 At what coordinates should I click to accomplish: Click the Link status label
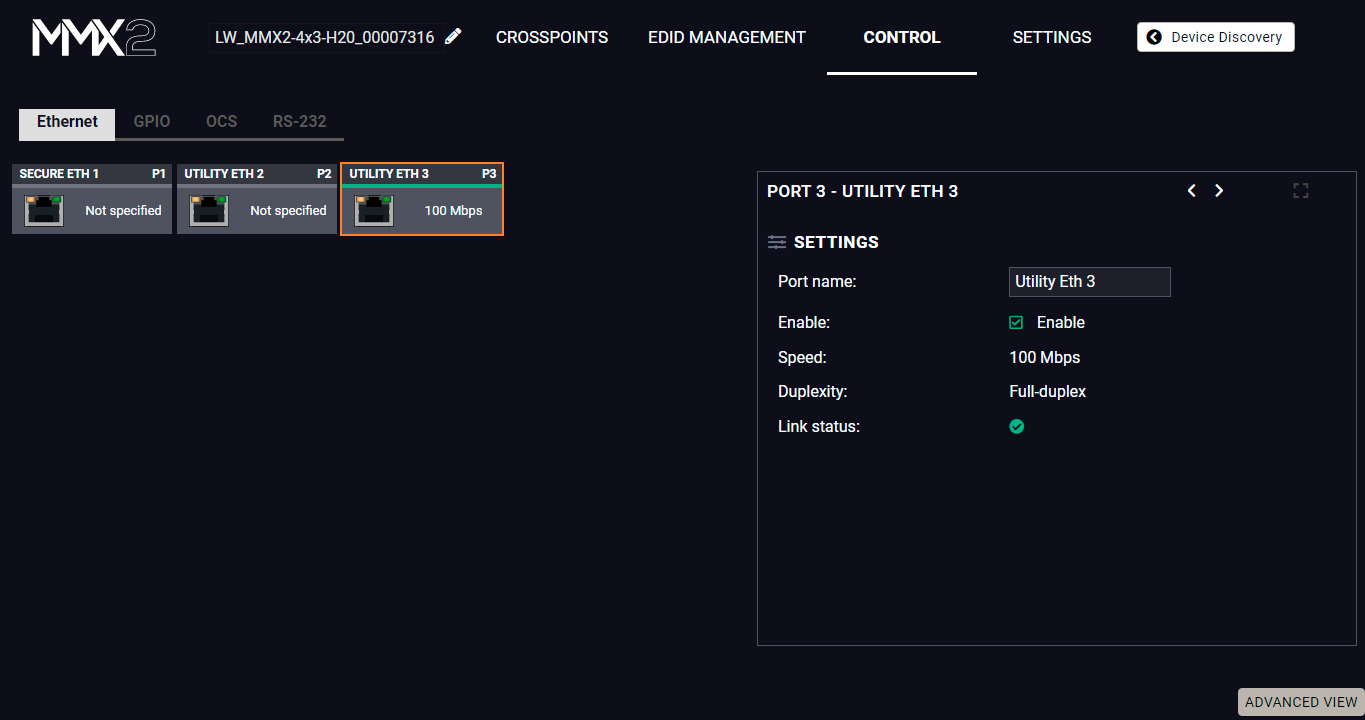[x=819, y=427]
